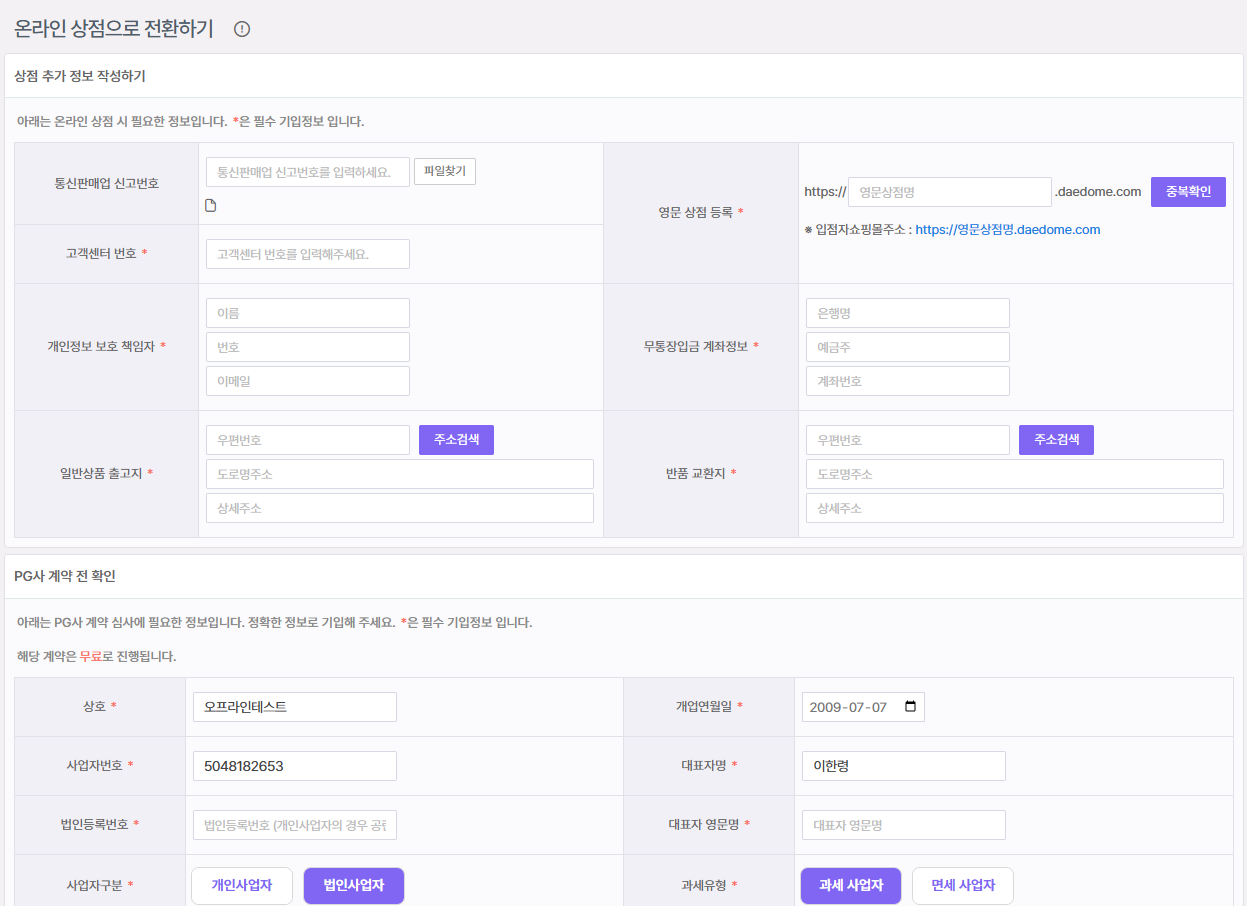Click the file document icon under 통신판매업 field
The image size is (1247, 906).
click(x=210, y=206)
